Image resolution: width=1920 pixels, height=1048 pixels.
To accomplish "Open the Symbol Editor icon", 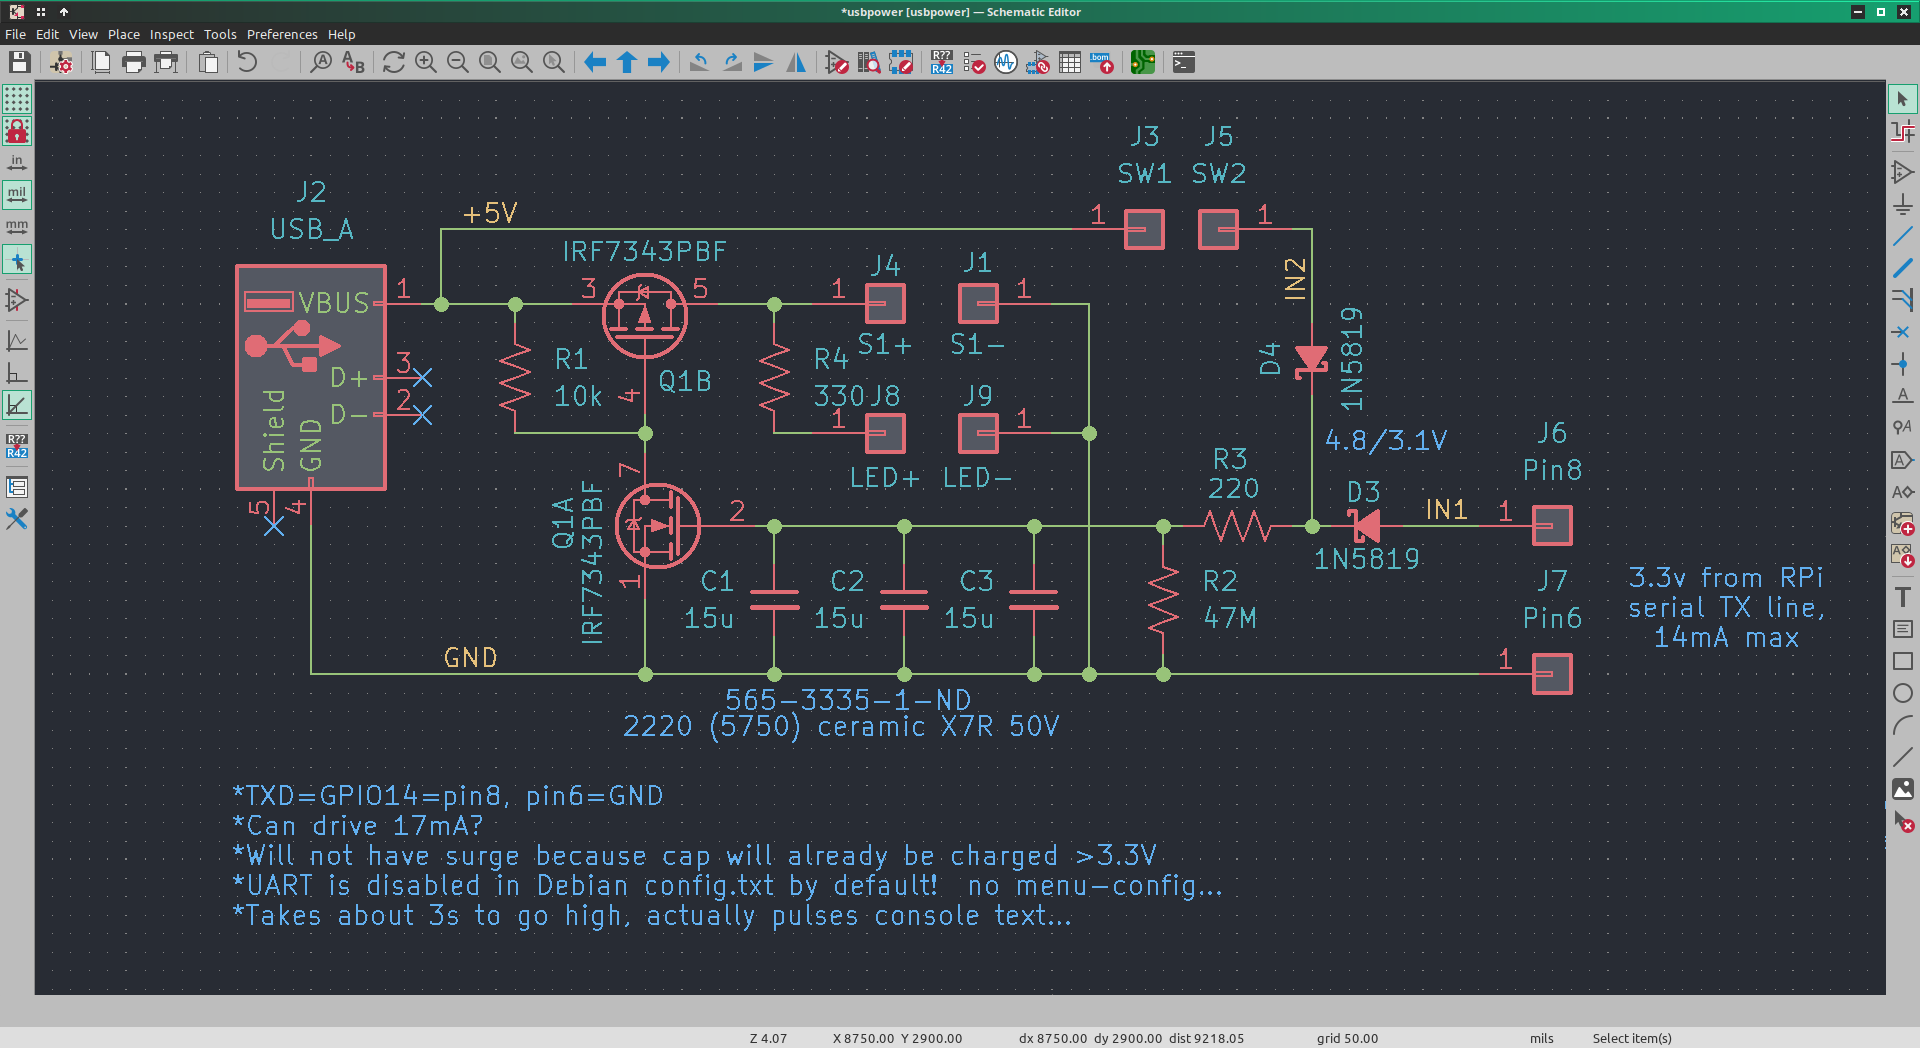I will pos(837,62).
